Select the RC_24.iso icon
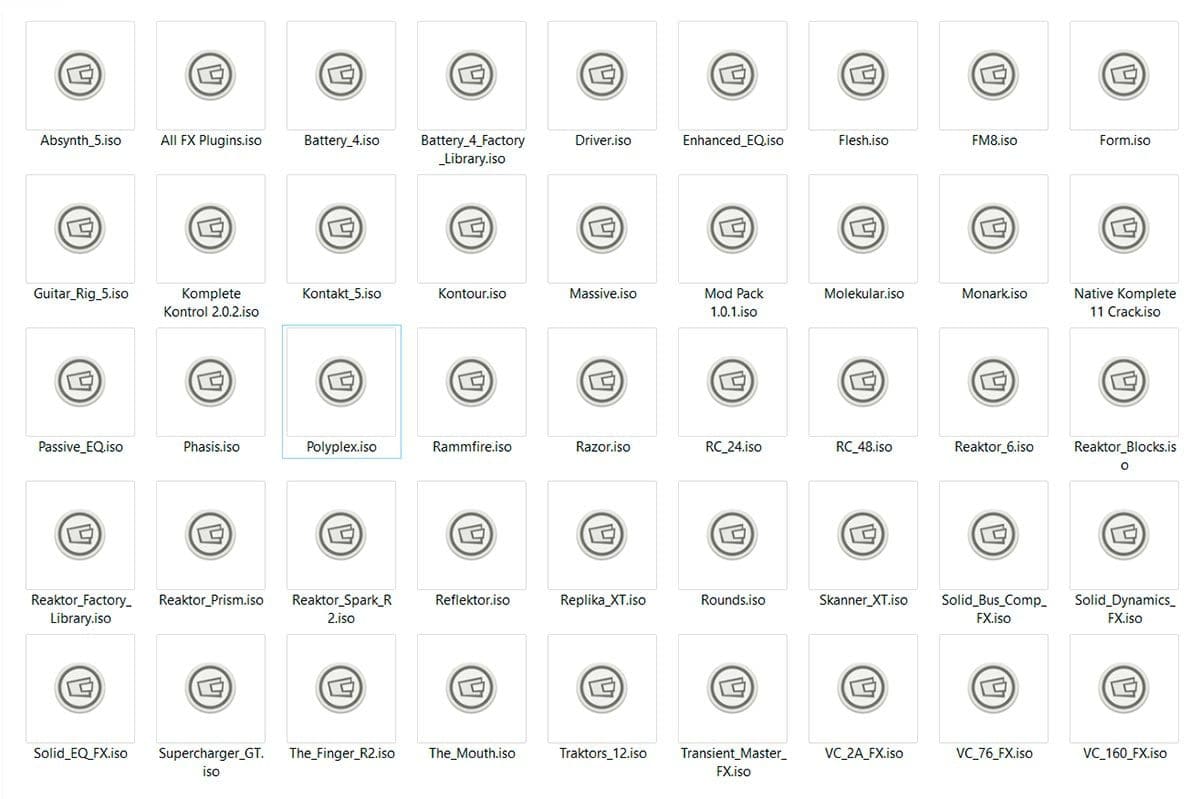 [733, 381]
